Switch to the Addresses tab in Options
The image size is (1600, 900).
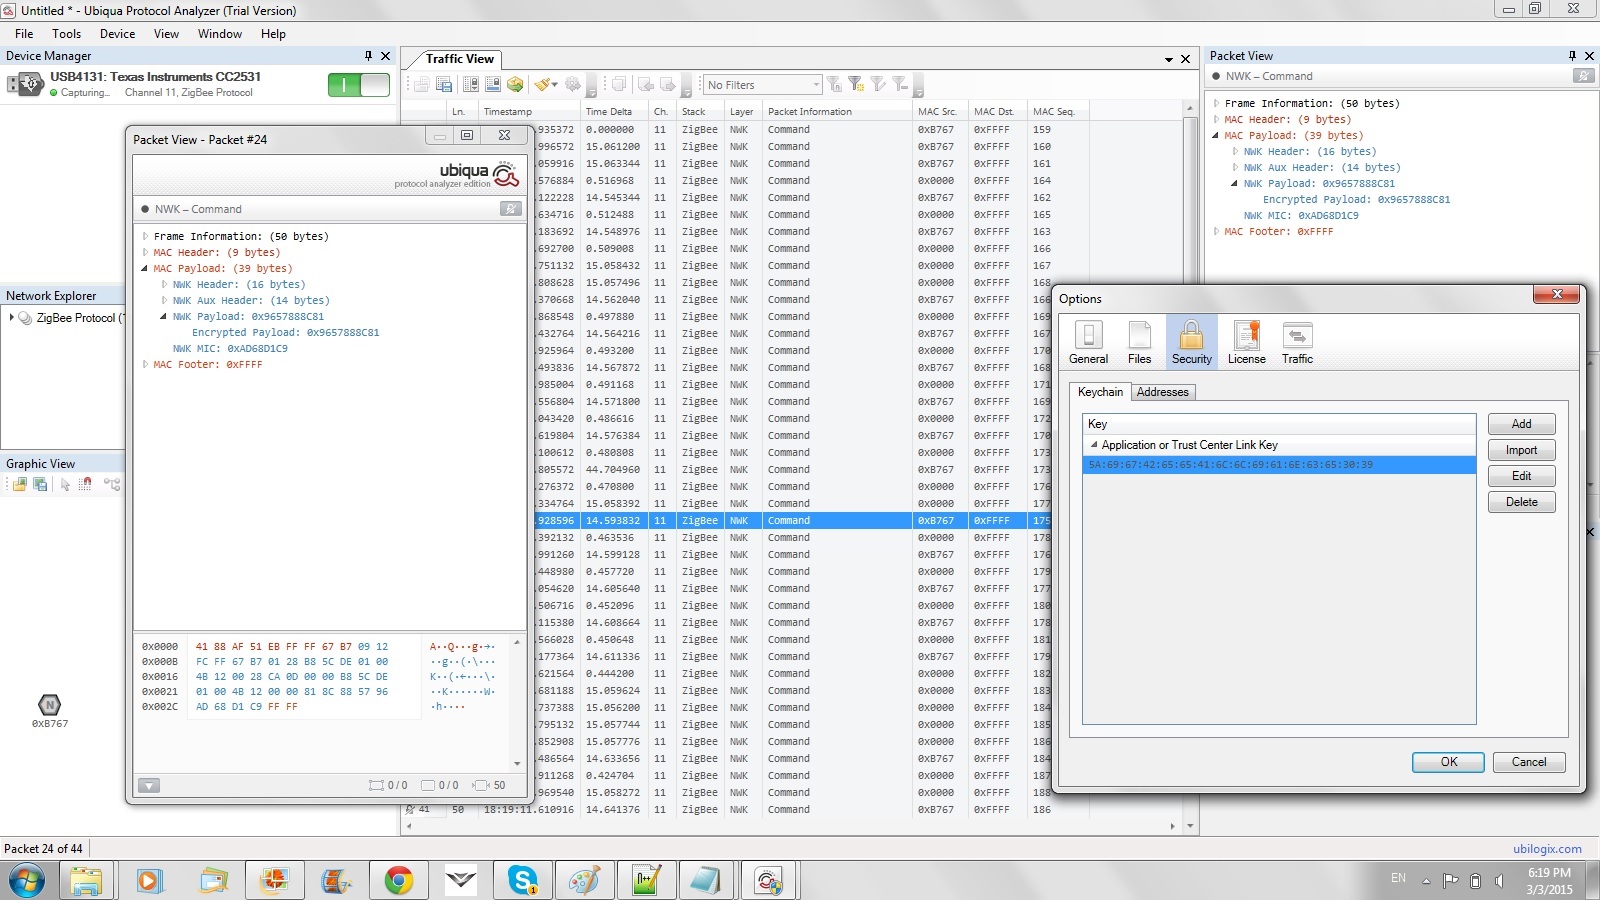(1162, 392)
